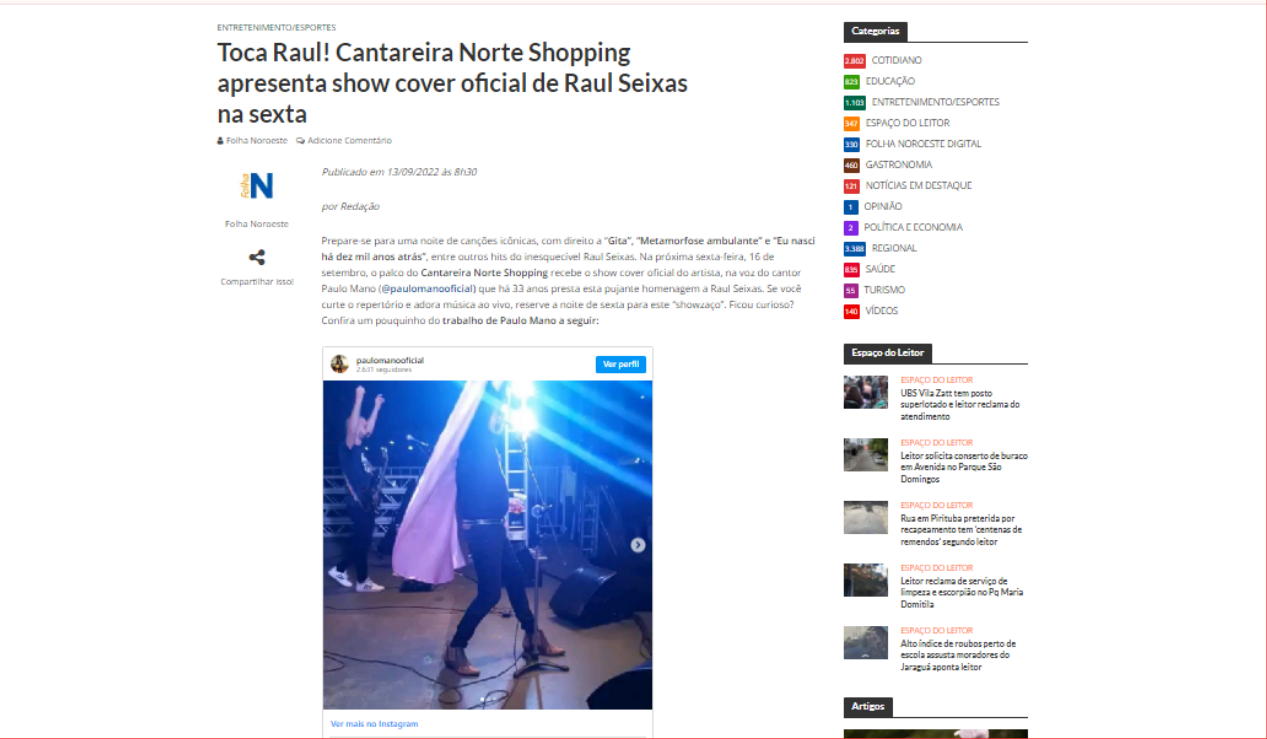
Task: Click the Instagram stage performance image
Action: click(x=487, y=545)
